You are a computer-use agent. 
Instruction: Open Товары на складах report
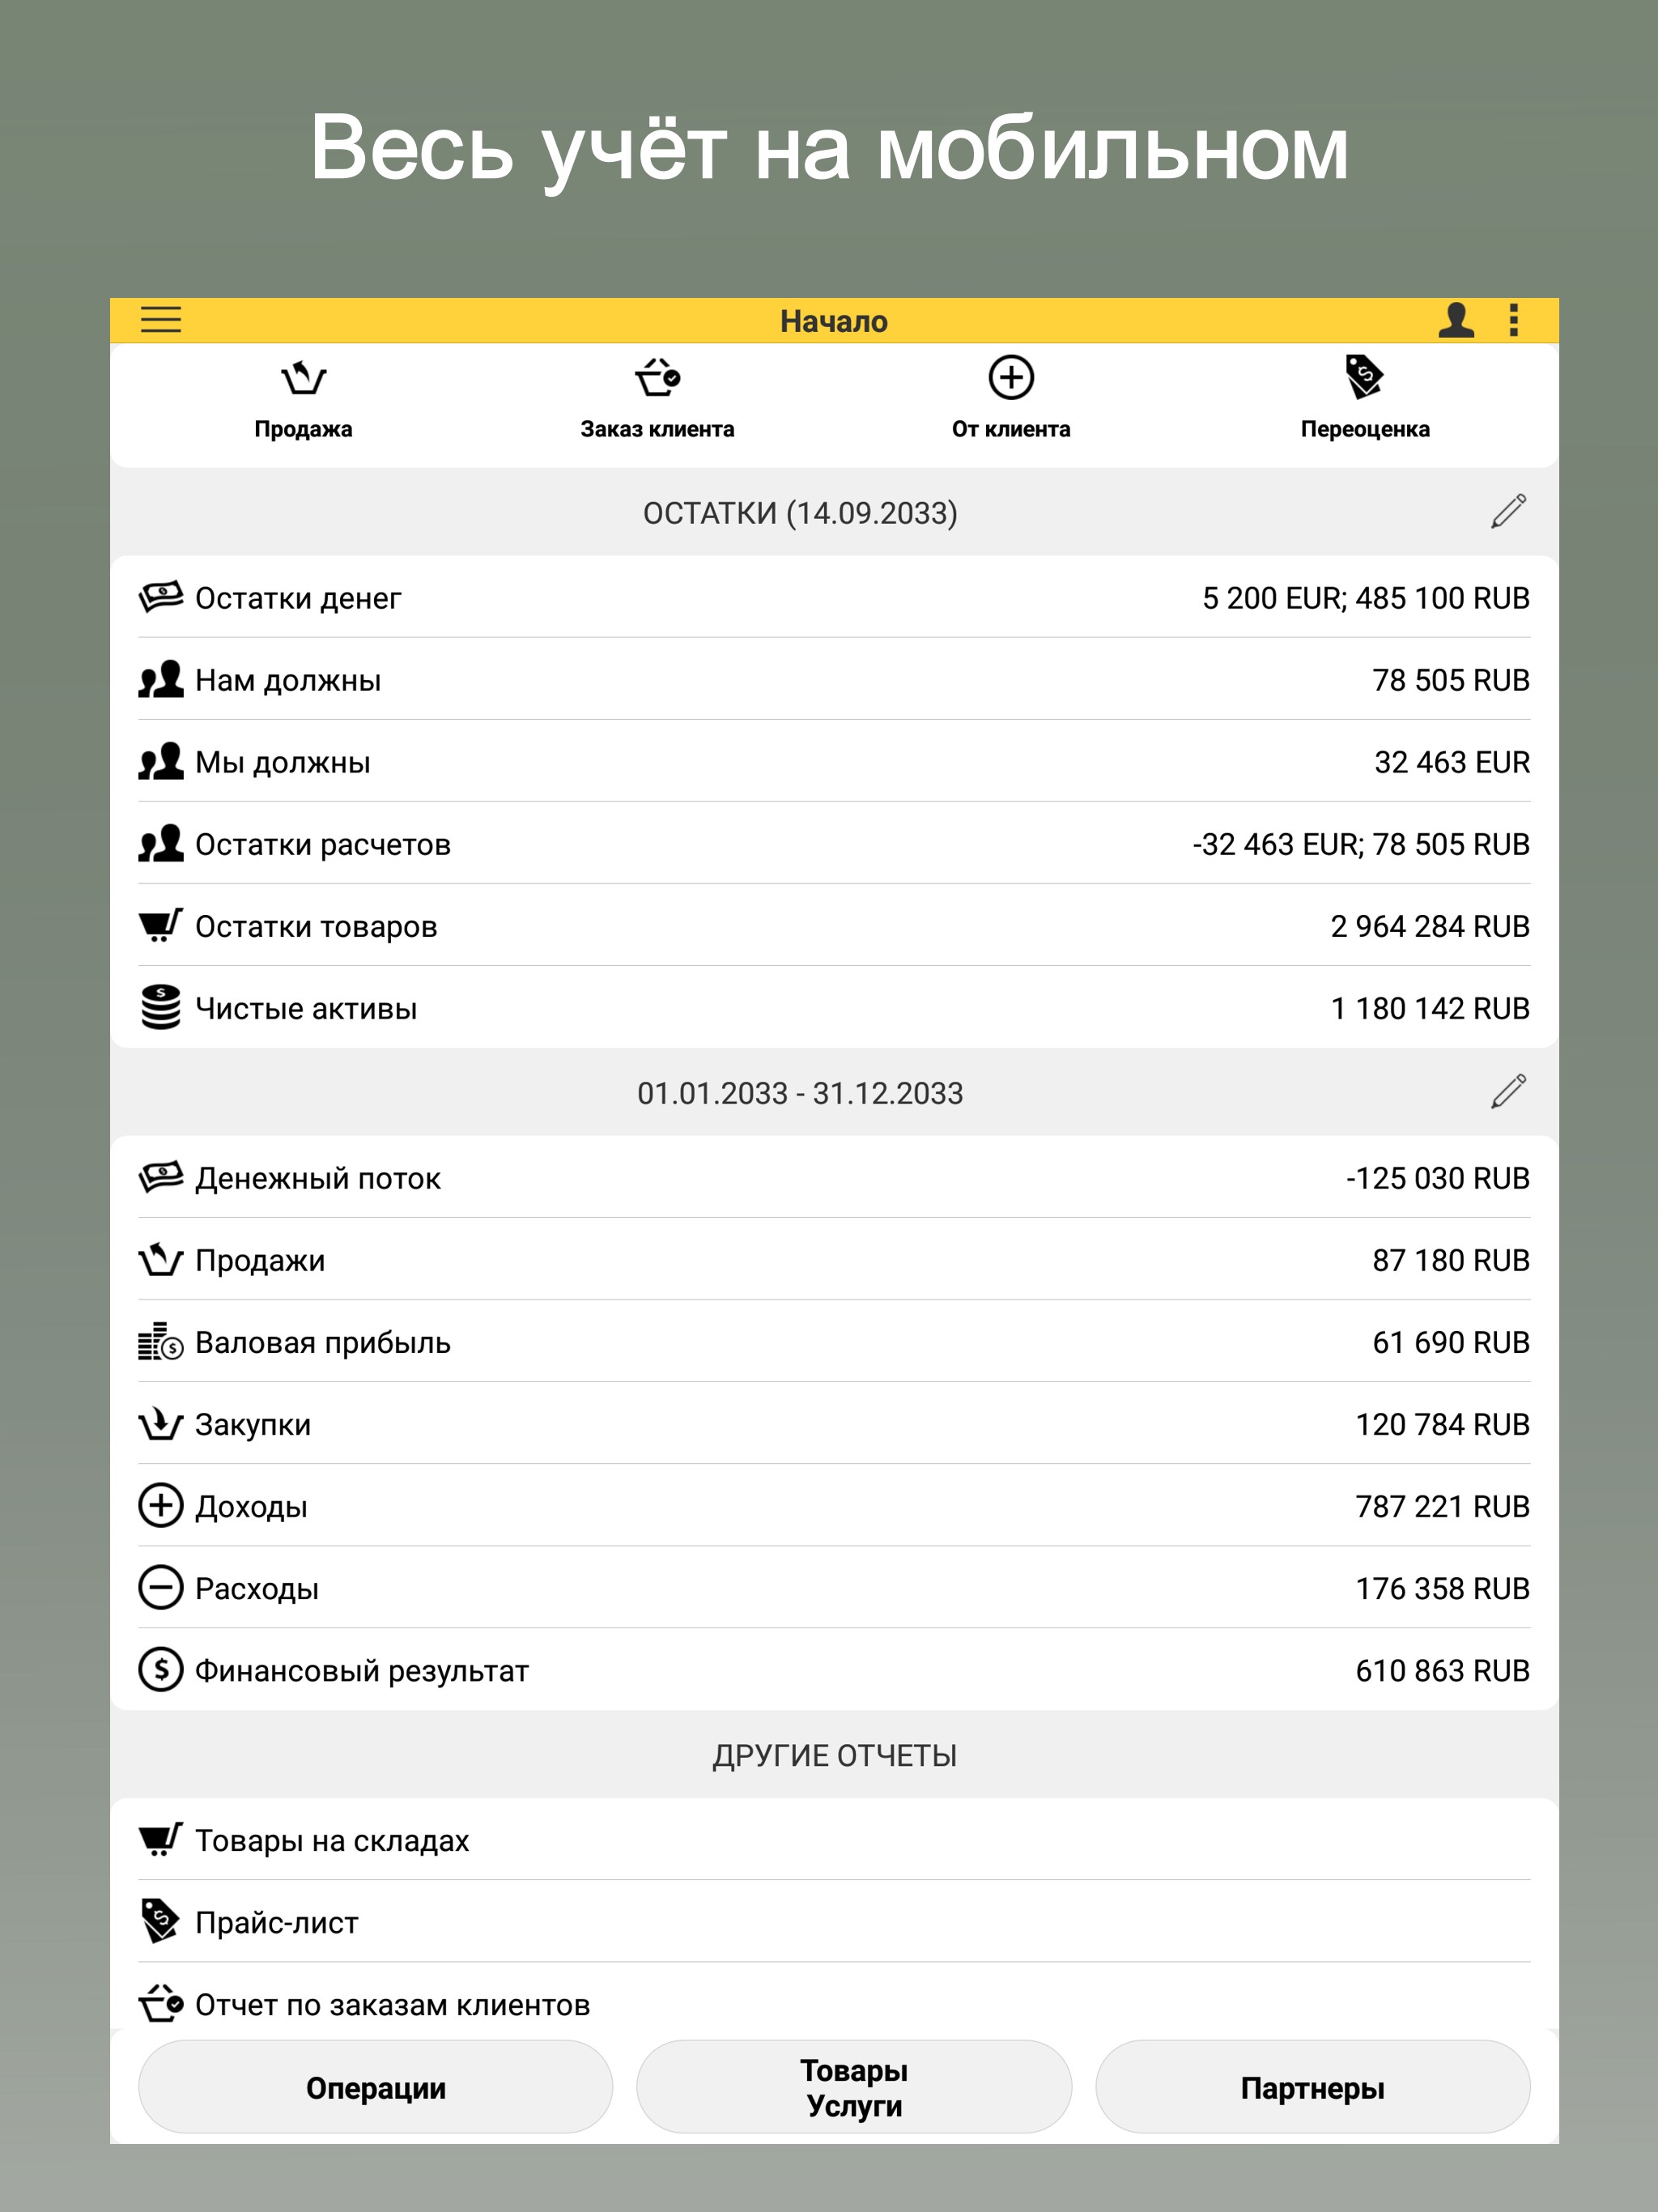click(x=834, y=1839)
